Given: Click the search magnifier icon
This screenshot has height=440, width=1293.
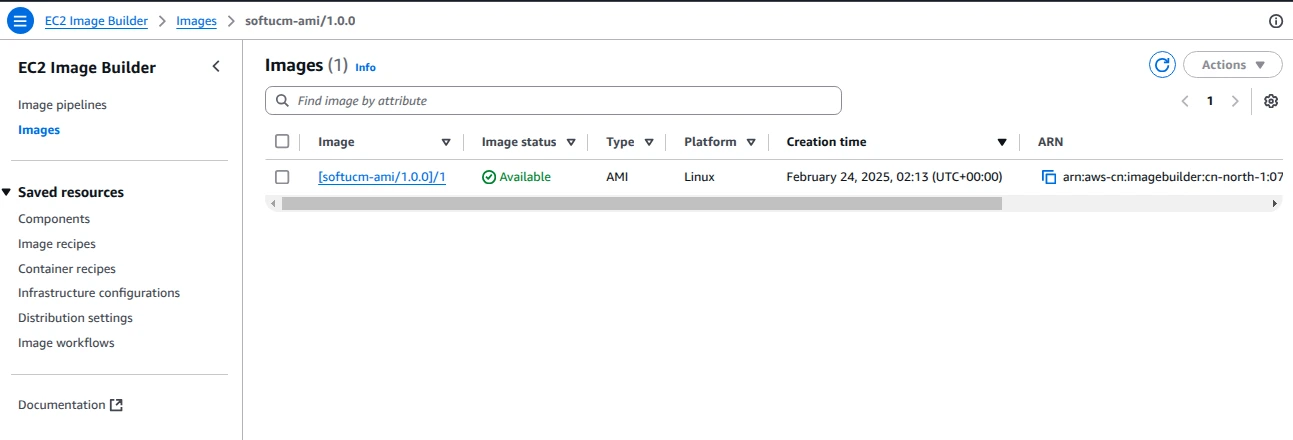Looking at the screenshot, I should click(282, 101).
